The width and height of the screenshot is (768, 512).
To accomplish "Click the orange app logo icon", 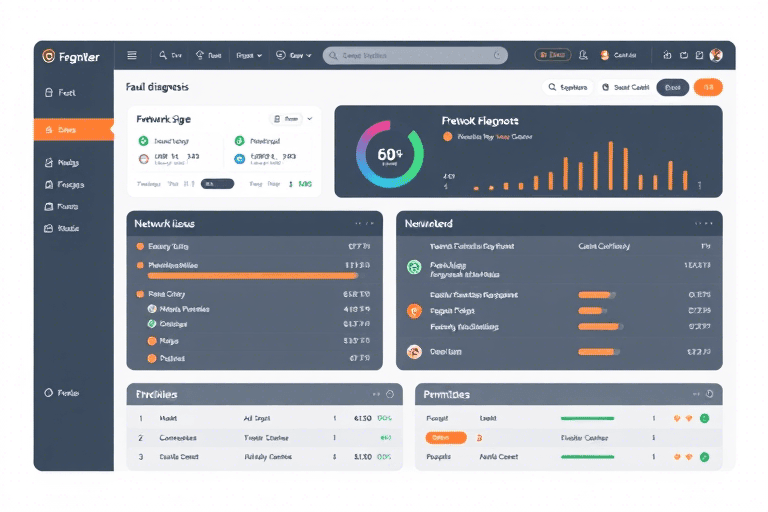I will [48, 56].
